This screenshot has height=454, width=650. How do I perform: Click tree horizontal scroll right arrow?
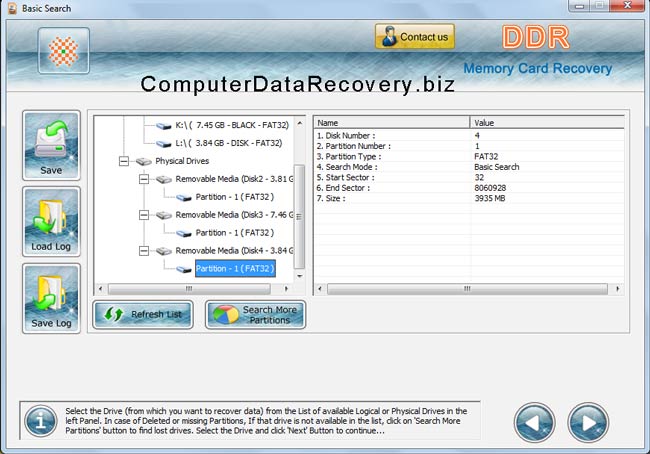point(286,289)
